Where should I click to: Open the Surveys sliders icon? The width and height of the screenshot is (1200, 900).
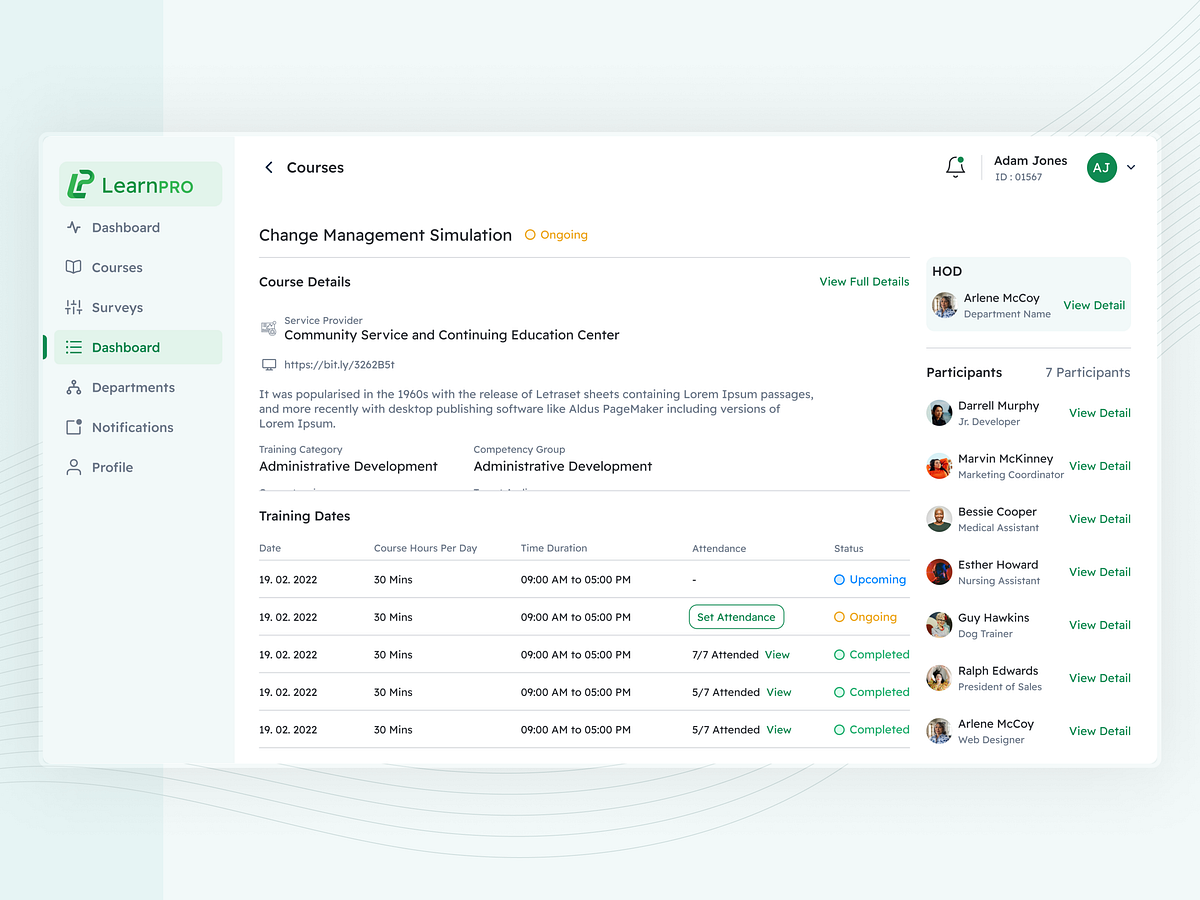coord(74,307)
